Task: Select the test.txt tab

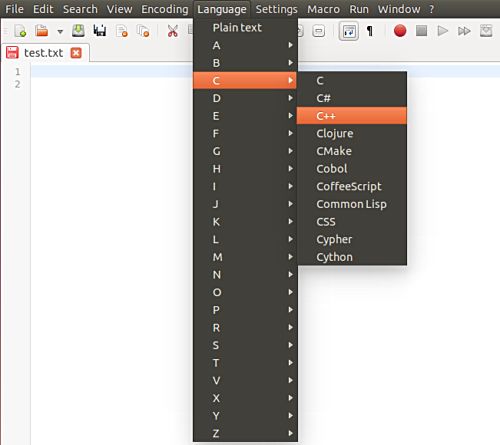Action: tap(45, 53)
